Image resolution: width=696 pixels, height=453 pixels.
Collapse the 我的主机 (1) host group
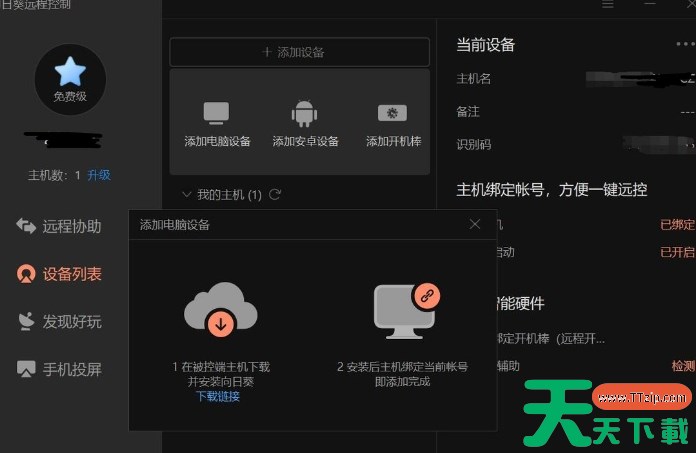186,194
